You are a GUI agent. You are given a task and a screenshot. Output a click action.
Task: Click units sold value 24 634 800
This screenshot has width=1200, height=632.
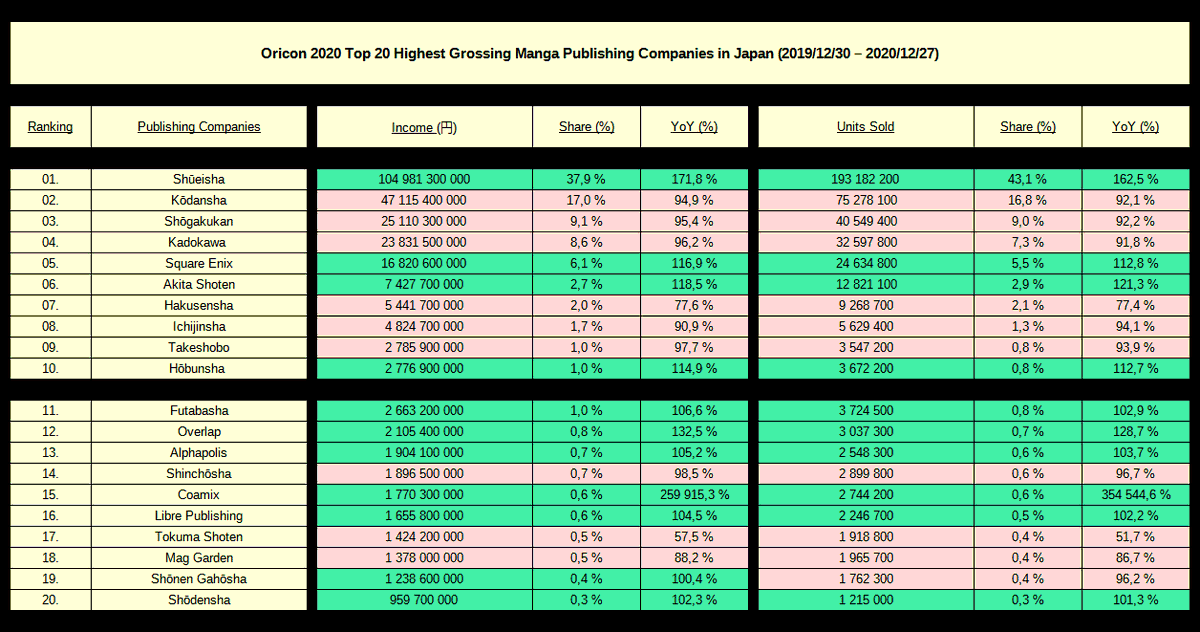coord(866,263)
